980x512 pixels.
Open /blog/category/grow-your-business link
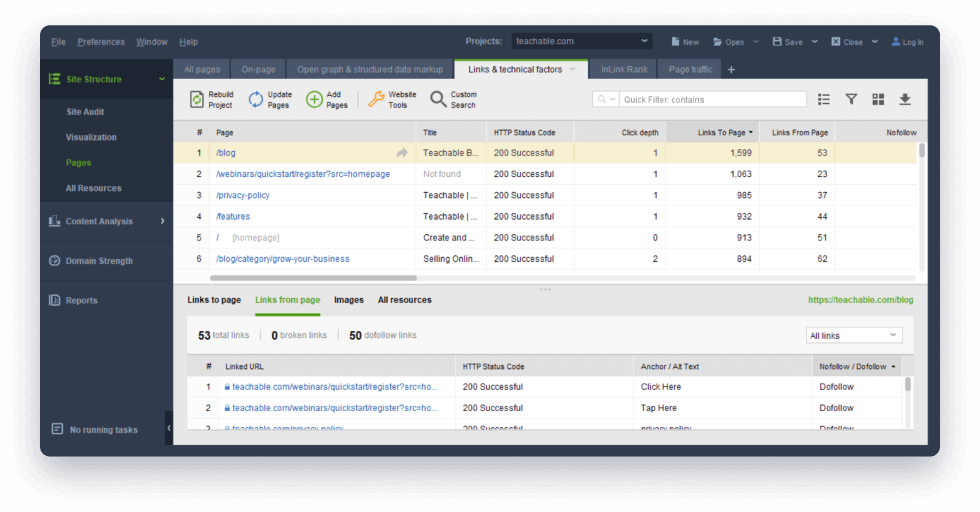point(282,259)
